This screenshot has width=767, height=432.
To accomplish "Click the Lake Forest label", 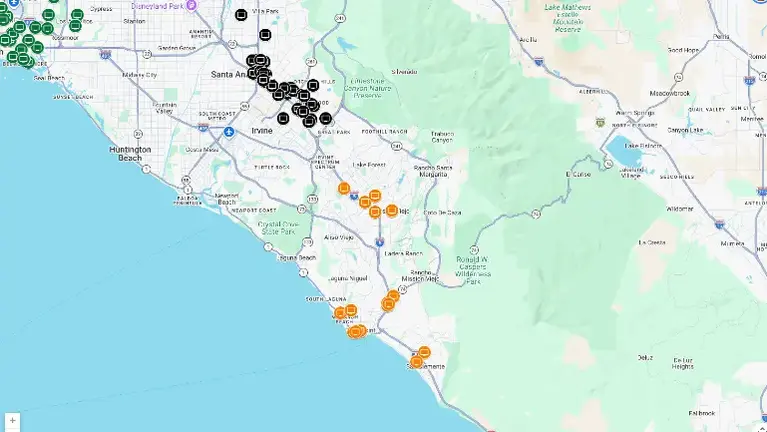I will pos(369,165).
